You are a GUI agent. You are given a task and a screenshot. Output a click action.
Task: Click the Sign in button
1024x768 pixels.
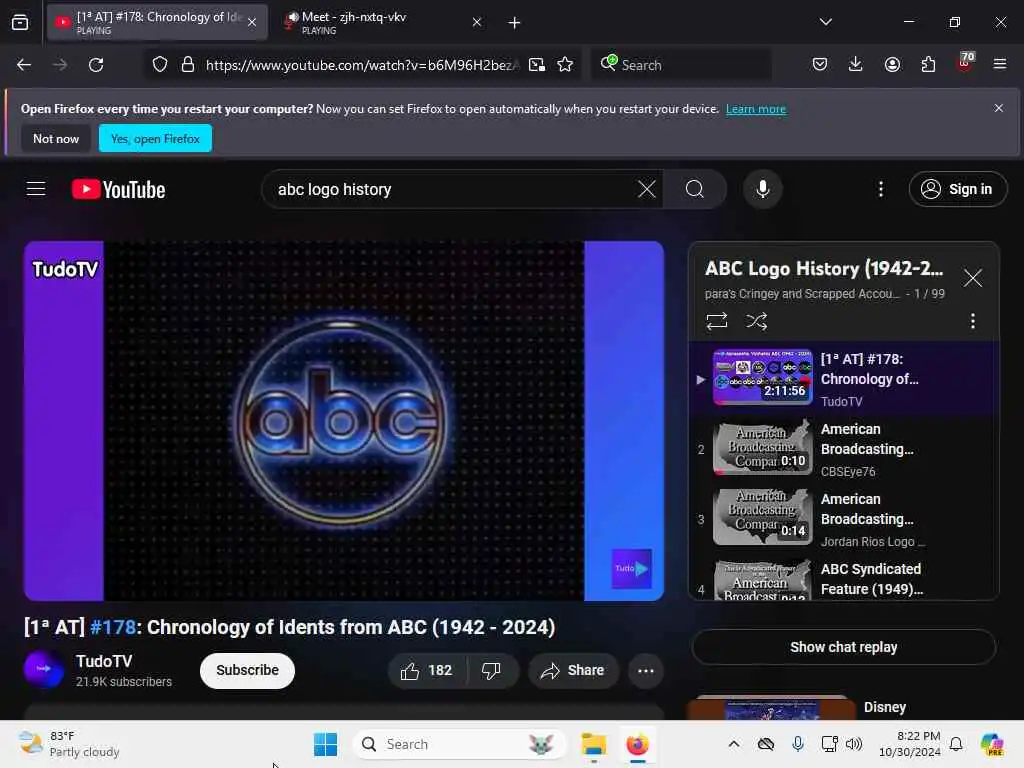958,189
